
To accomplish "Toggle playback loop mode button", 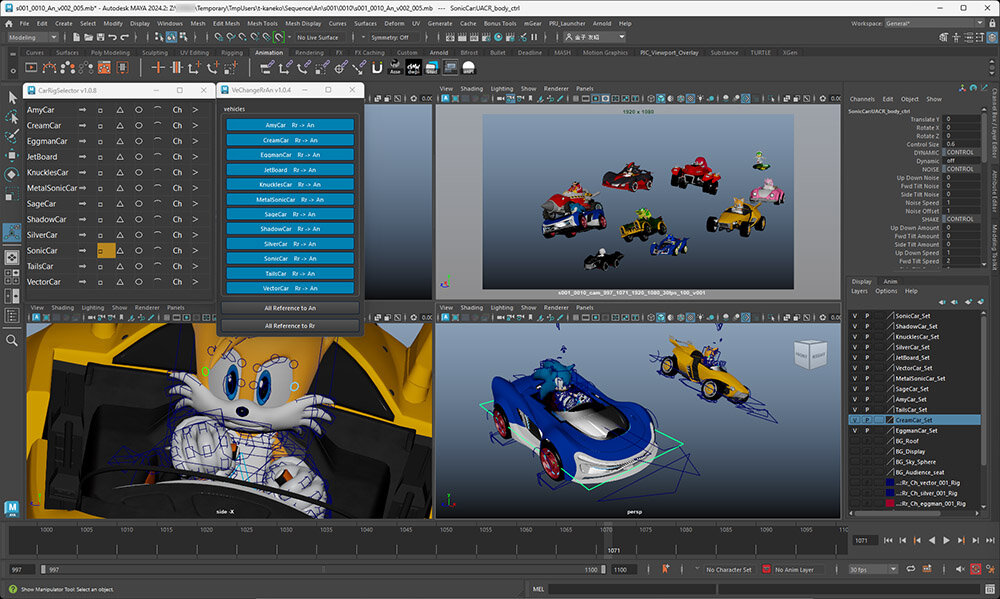I will click(911, 569).
